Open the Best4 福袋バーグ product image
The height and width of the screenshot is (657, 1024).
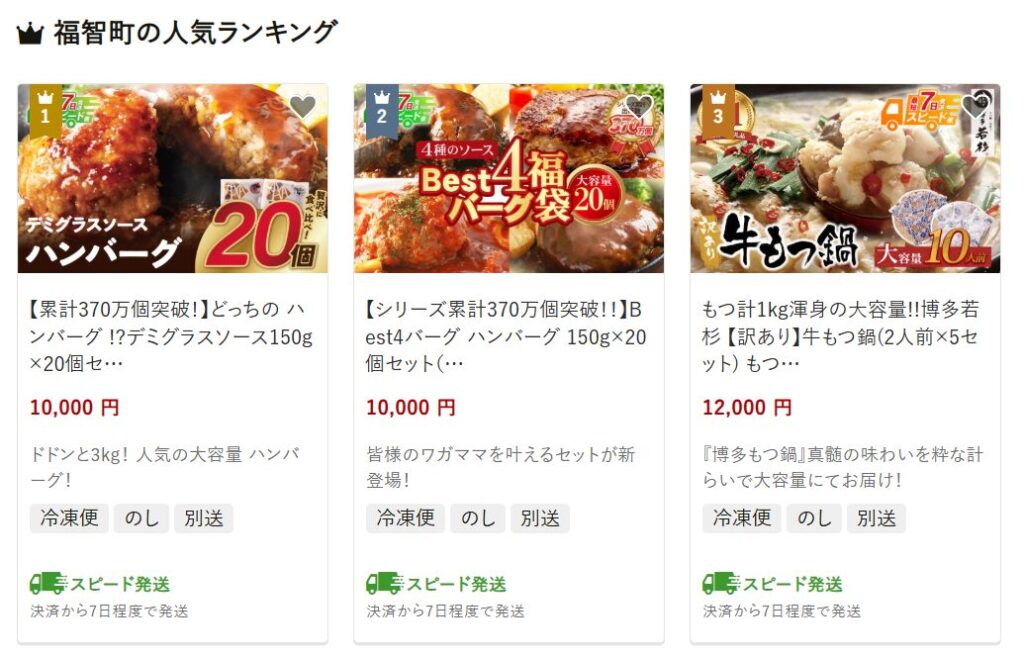[x=509, y=178]
